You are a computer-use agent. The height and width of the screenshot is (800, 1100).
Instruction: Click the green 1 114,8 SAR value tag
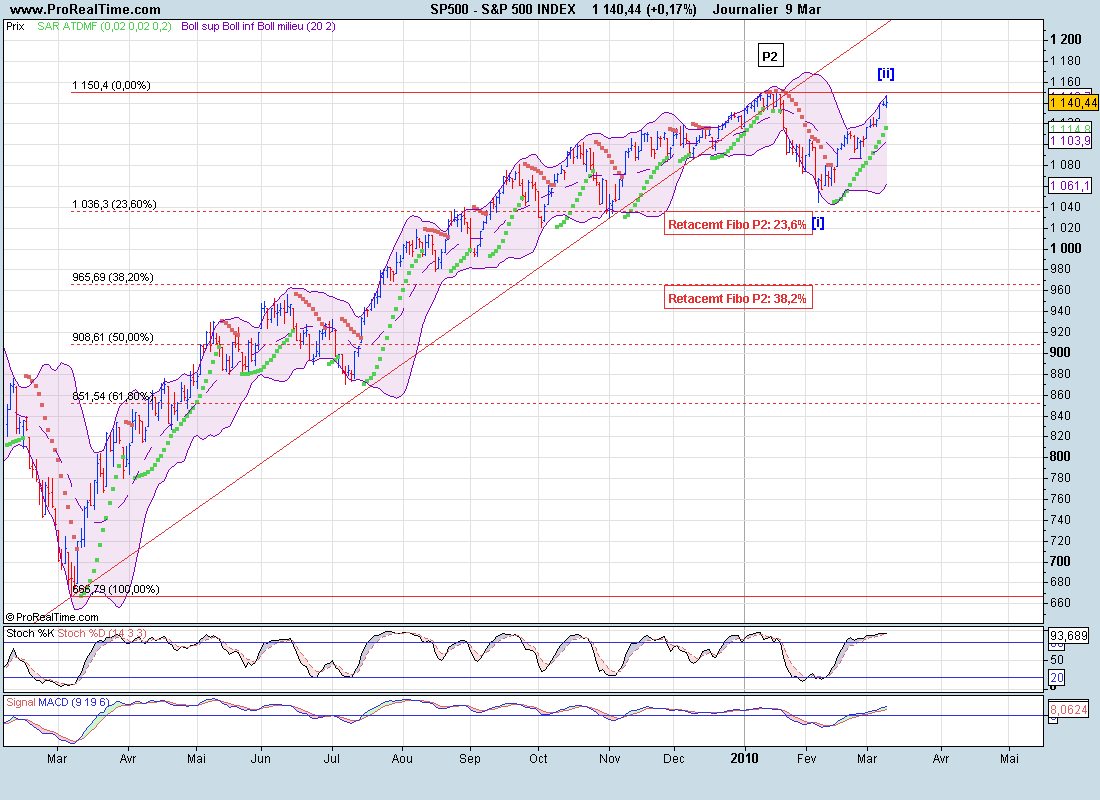click(1070, 129)
